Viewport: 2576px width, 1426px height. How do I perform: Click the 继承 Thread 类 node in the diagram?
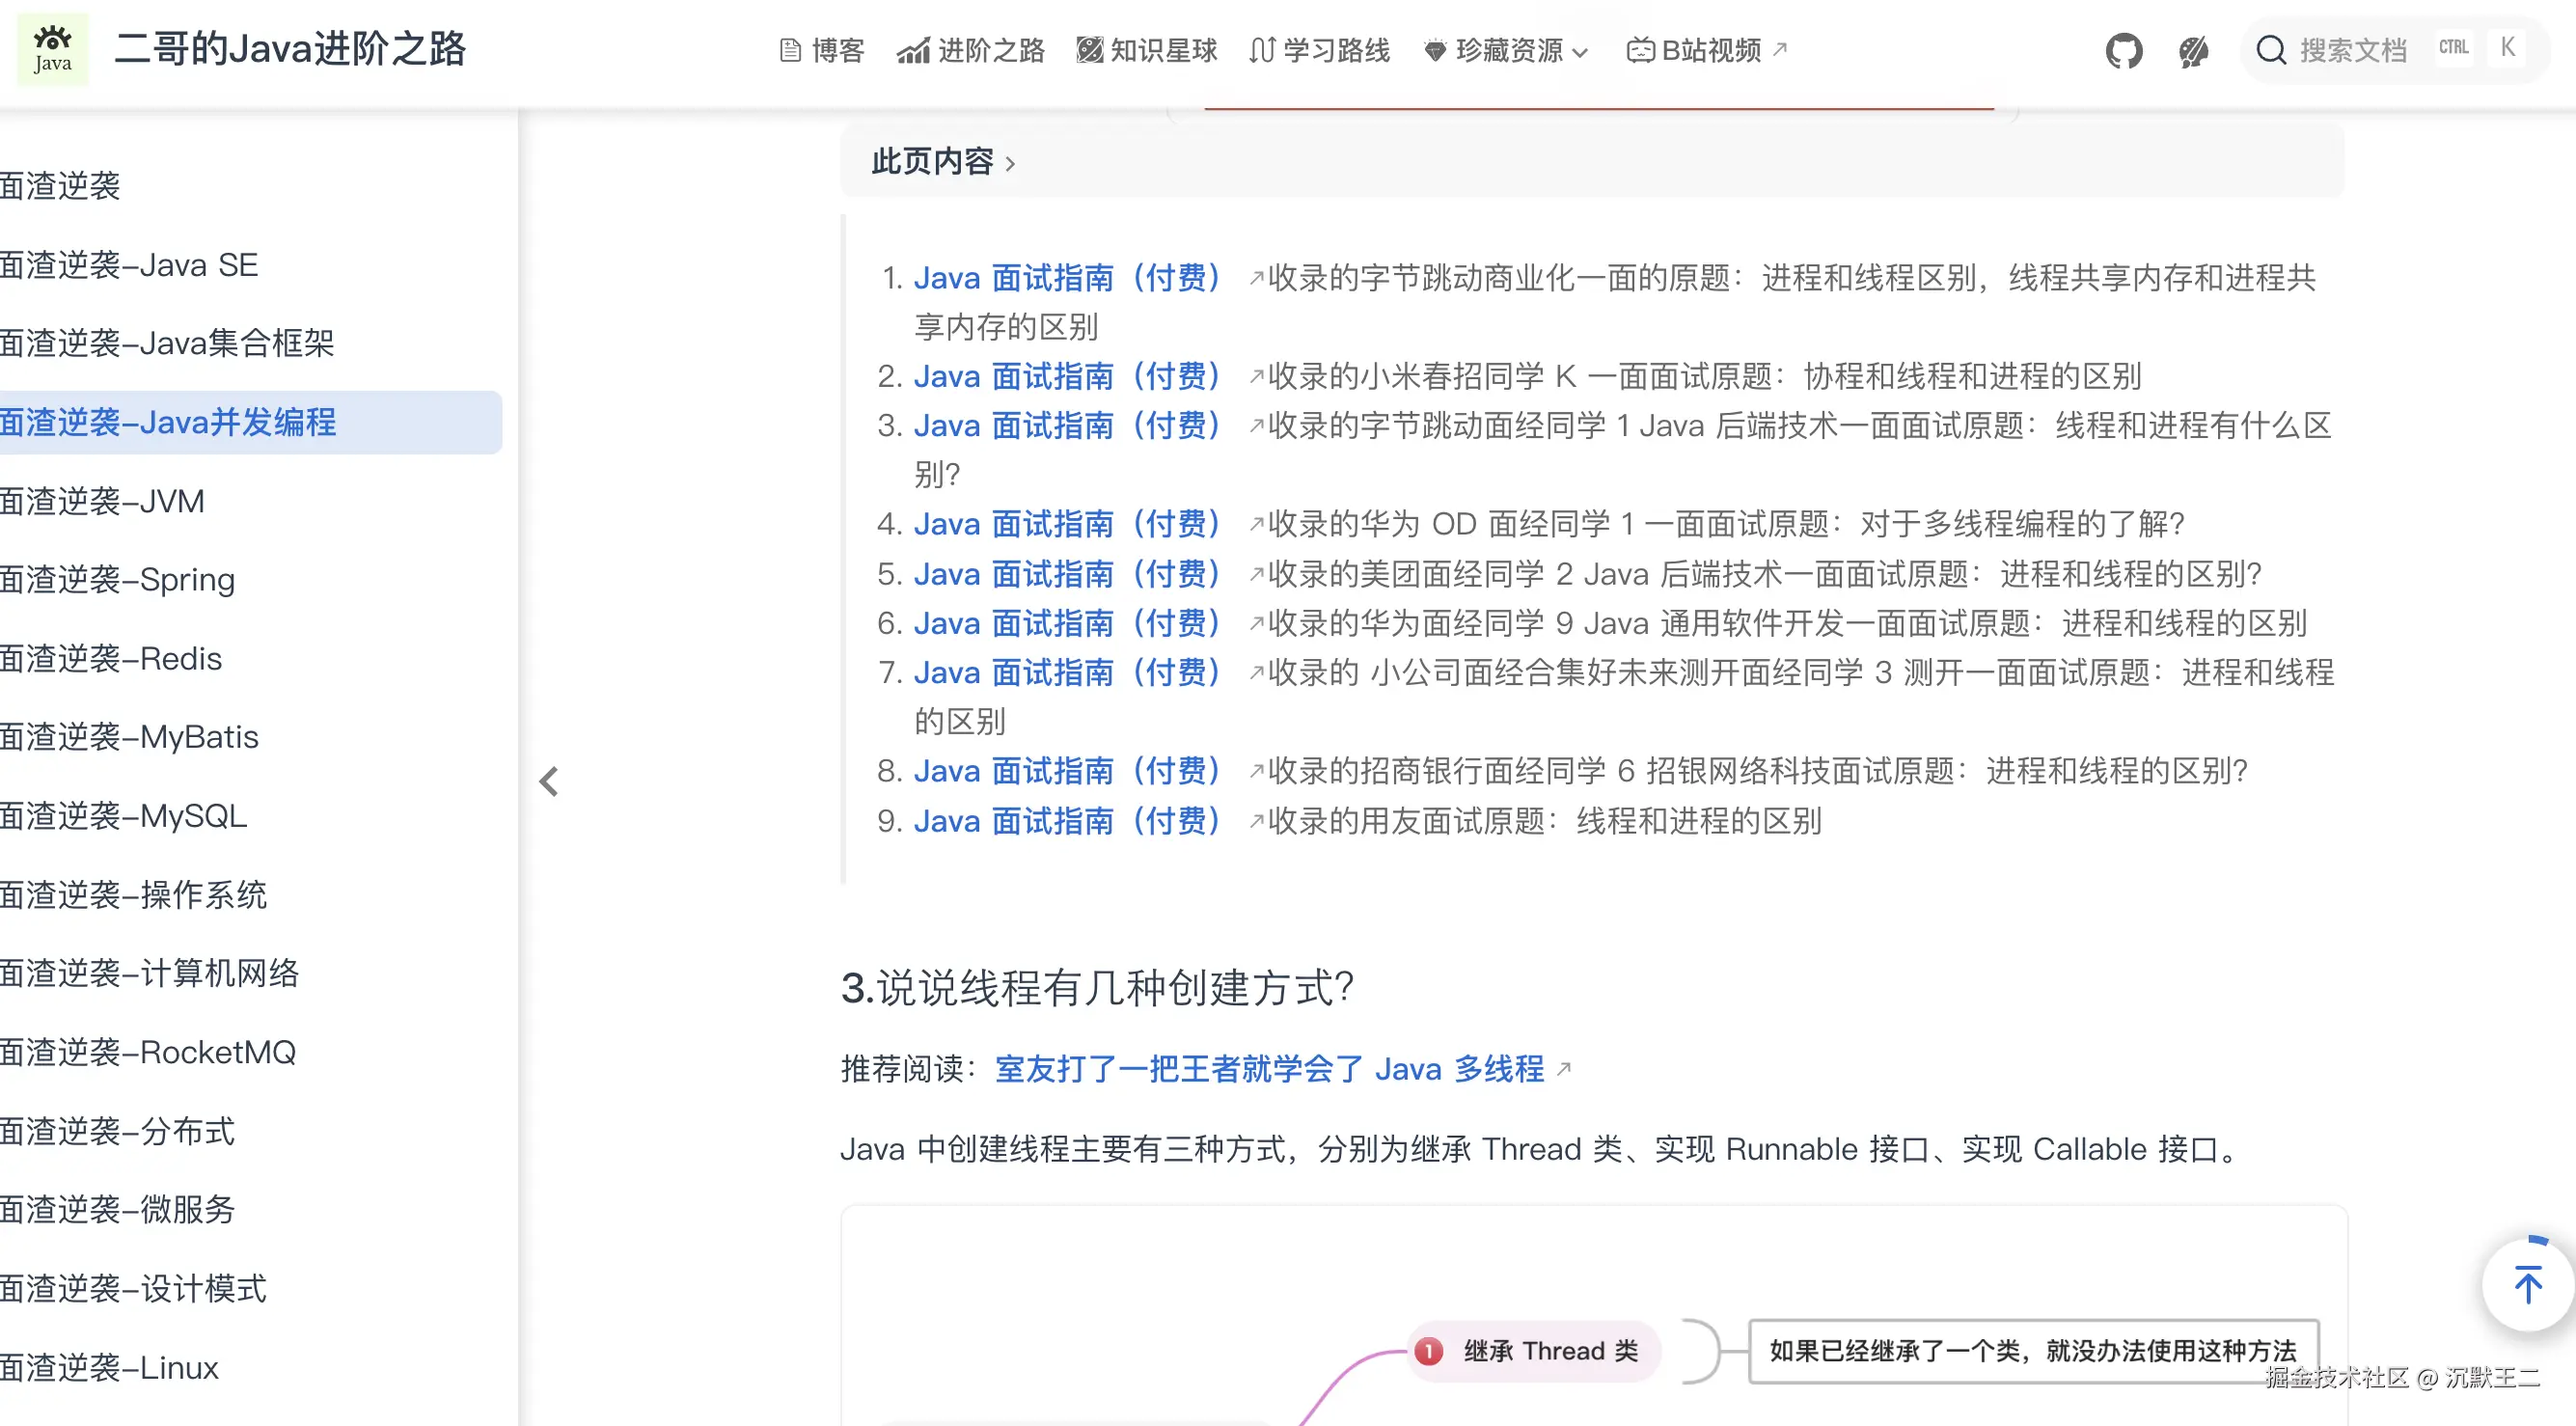pyautogui.click(x=1536, y=1351)
